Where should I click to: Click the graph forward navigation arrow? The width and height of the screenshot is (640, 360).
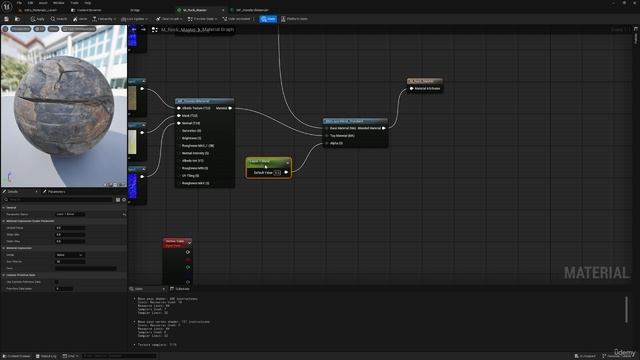point(143,29)
